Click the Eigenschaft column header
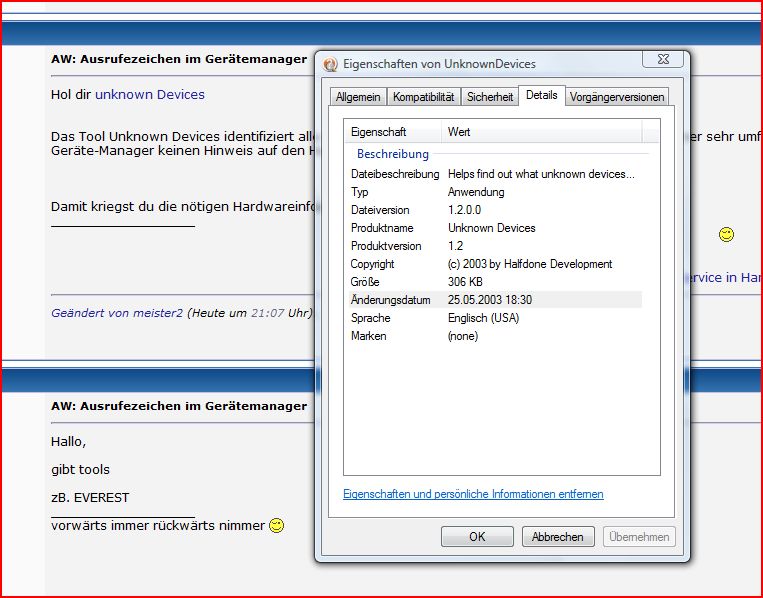The image size is (763, 598). (x=393, y=132)
